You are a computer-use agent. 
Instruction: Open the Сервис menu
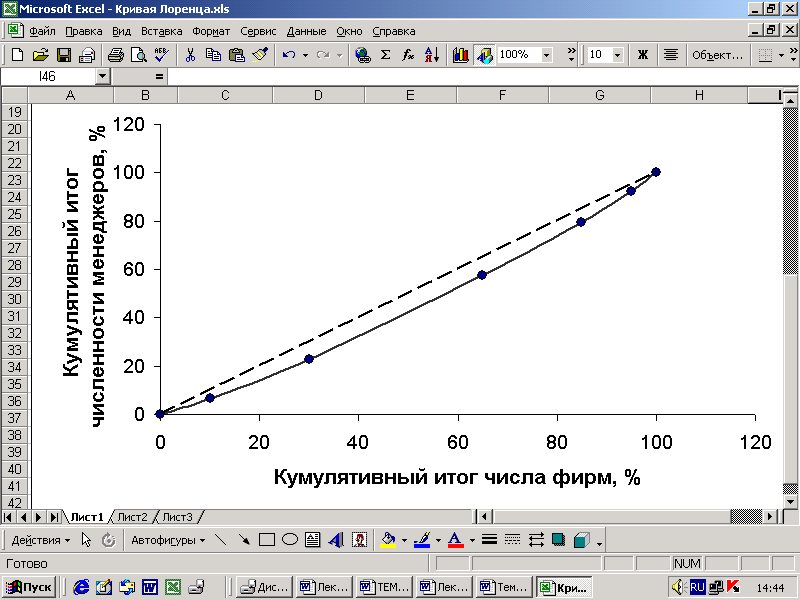point(258,31)
